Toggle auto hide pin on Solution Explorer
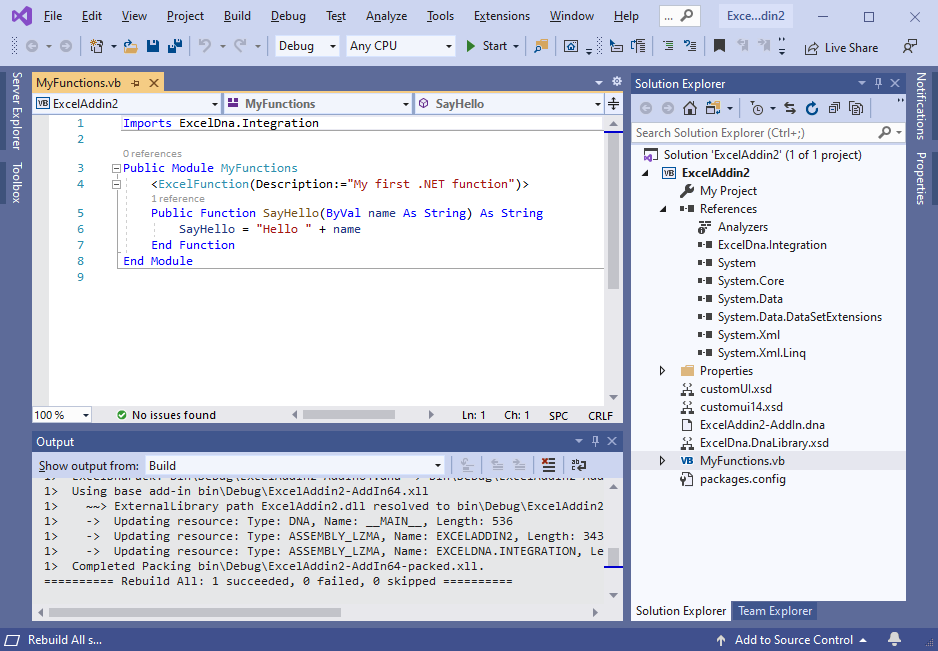Screen dimensions: 938x651 (x=878, y=83)
